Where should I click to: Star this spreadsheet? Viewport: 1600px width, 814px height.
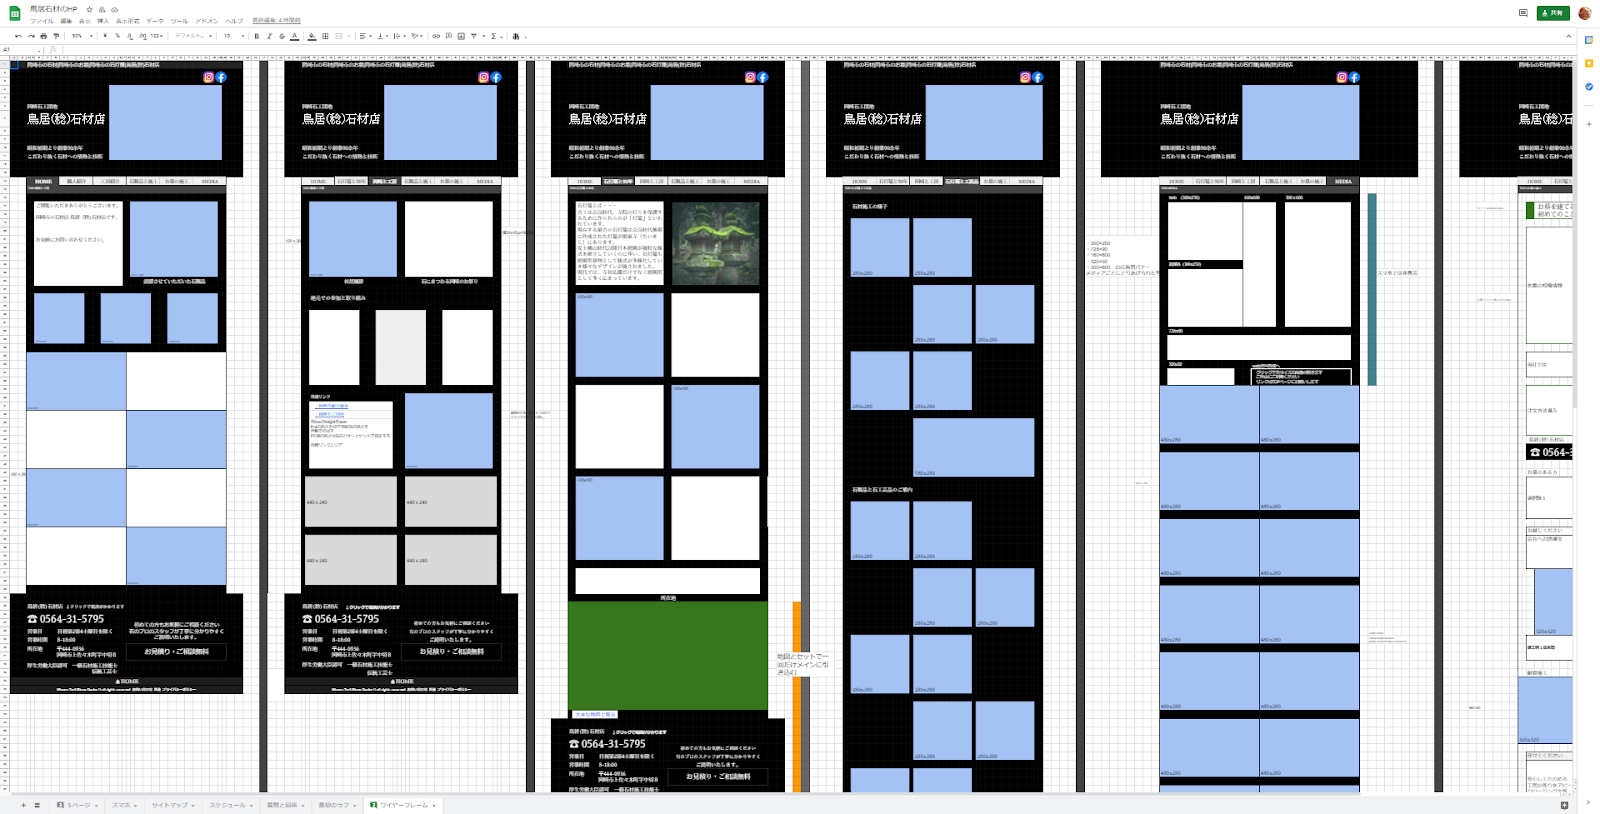coord(89,9)
